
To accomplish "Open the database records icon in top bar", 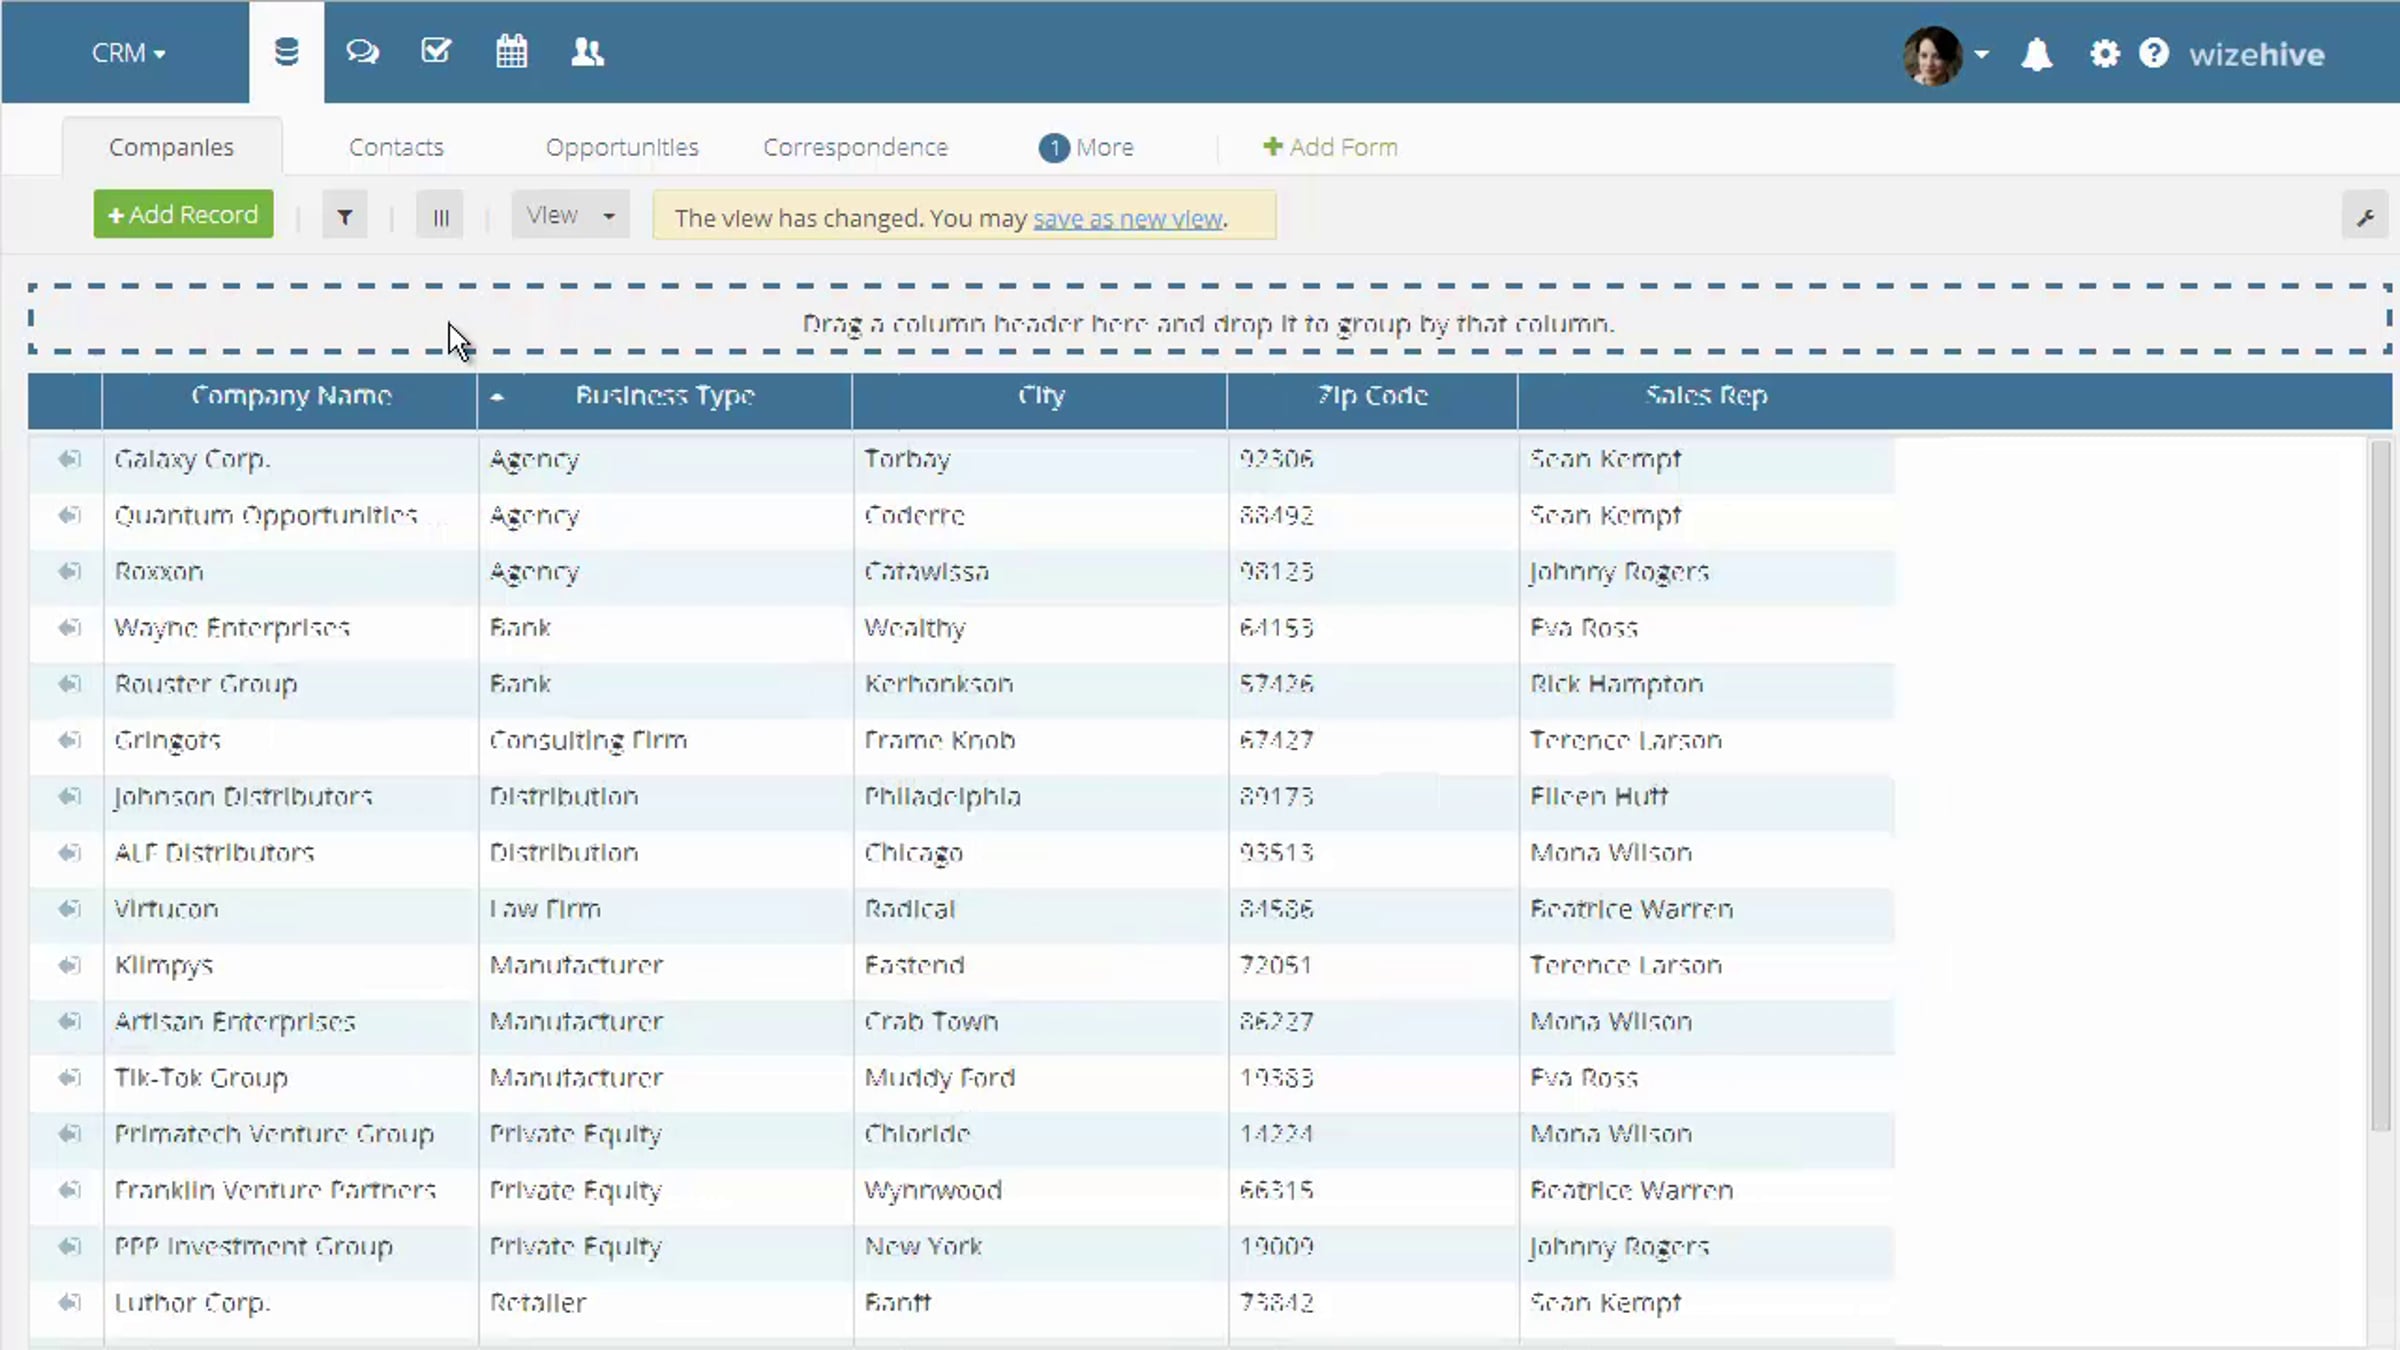I will click(286, 52).
